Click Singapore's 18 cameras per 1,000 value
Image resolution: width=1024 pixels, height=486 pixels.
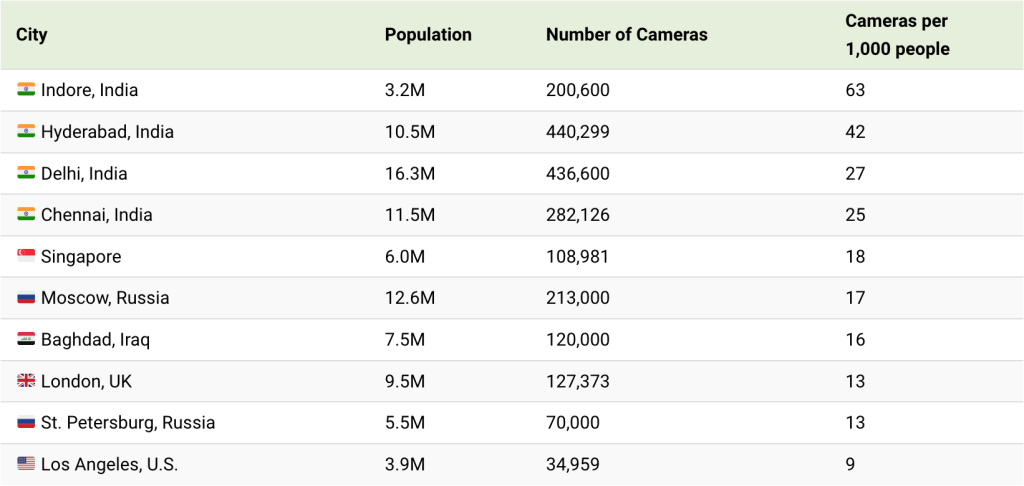point(855,257)
